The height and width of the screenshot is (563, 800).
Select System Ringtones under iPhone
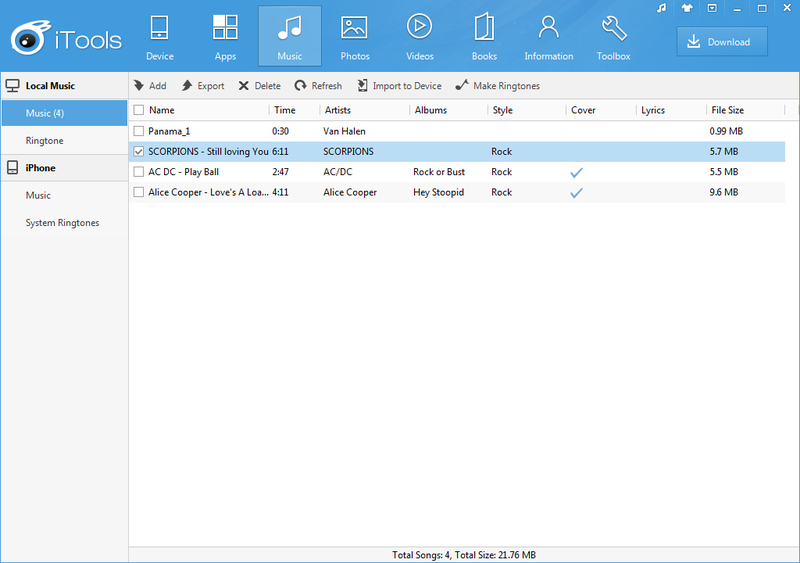[x=64, y=223]
